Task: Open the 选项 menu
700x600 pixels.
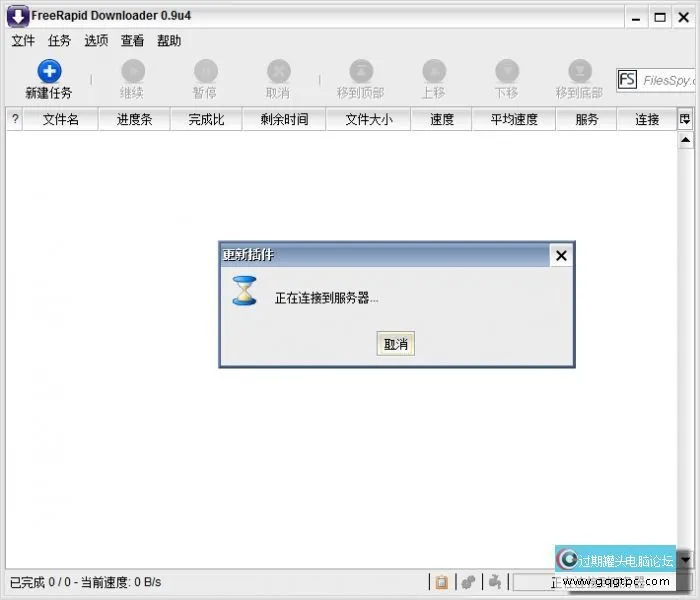Action: 96,41
